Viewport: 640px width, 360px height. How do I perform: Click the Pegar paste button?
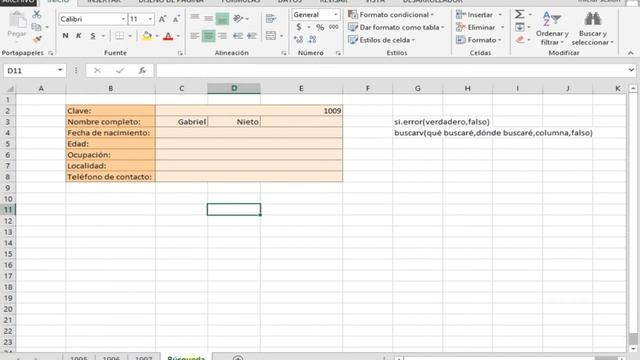17,25
